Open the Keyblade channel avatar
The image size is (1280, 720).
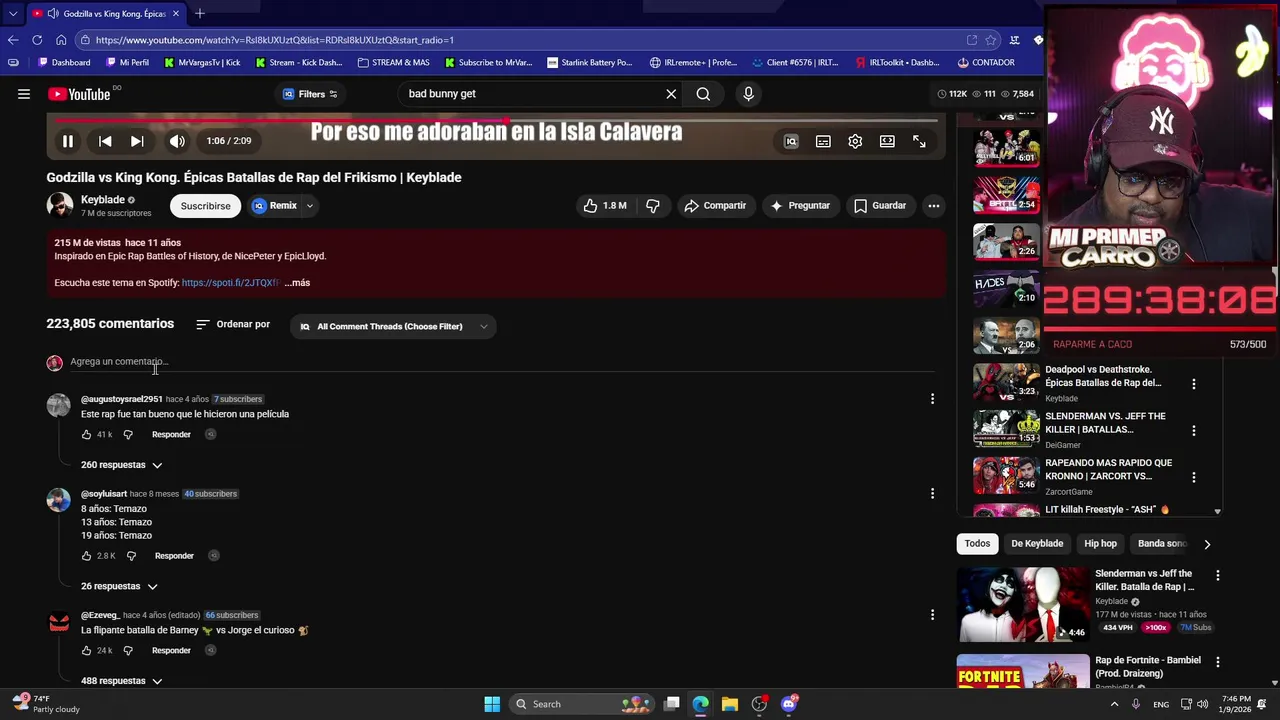point(60,205)
